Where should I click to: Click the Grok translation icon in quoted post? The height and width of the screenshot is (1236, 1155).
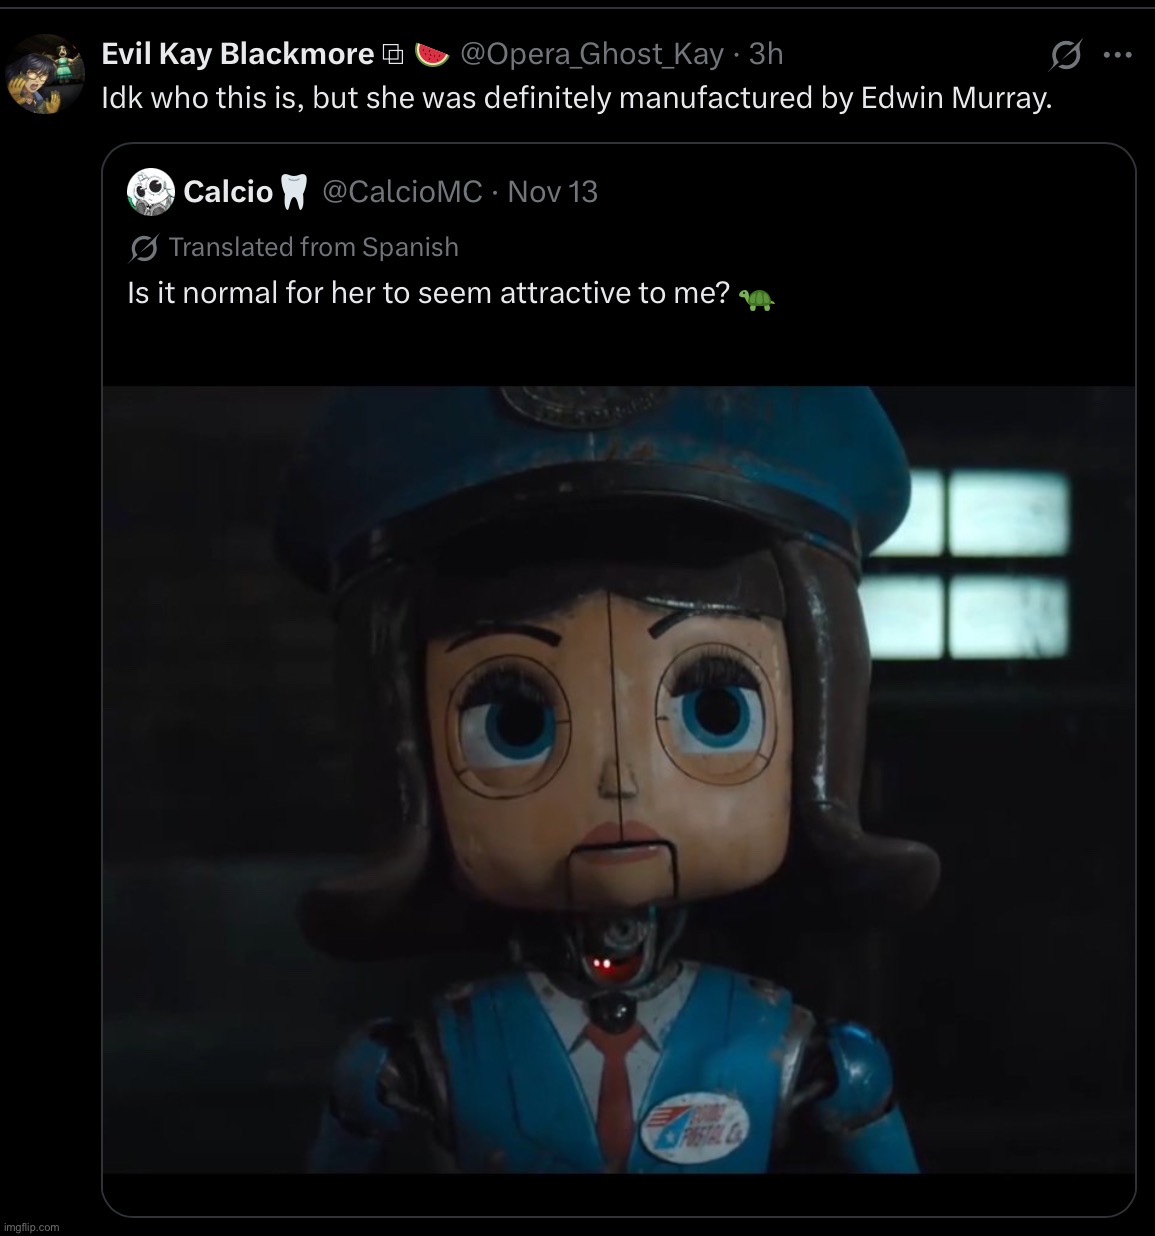(x=143, y=248)
